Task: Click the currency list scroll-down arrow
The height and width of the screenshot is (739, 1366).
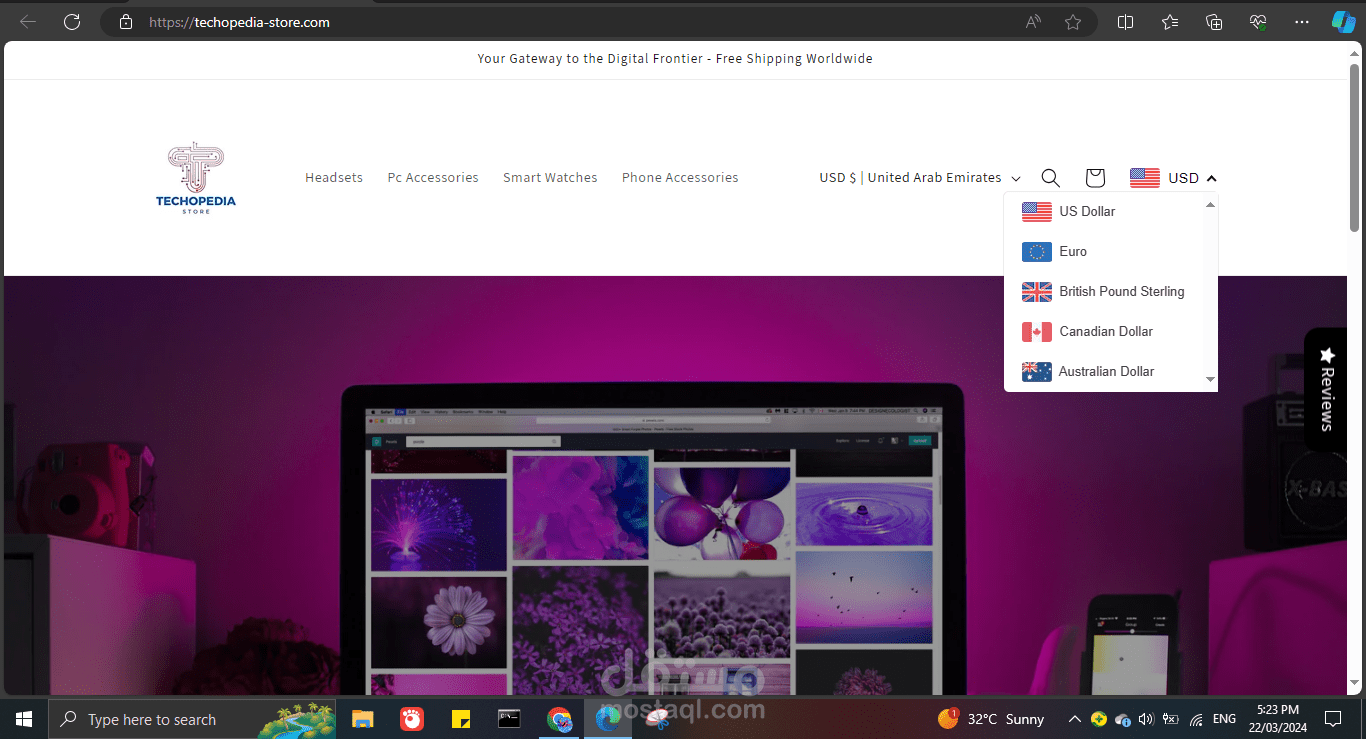Action: tap(1211, 380)
